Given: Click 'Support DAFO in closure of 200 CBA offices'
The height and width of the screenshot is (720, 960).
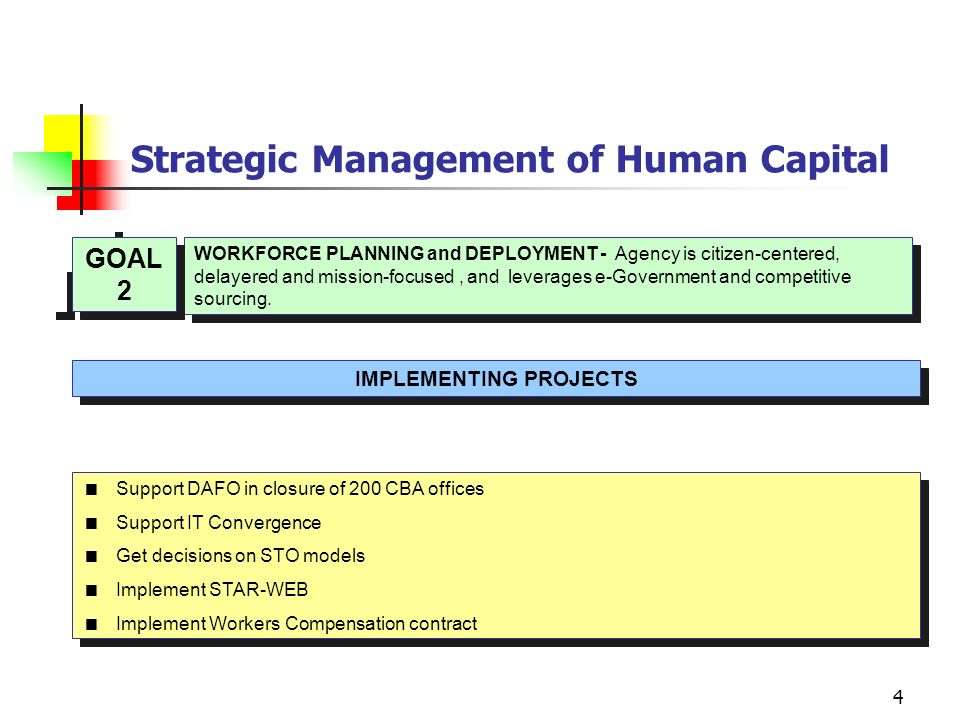Looking at the screenshot, I should [x=300, y=489].
